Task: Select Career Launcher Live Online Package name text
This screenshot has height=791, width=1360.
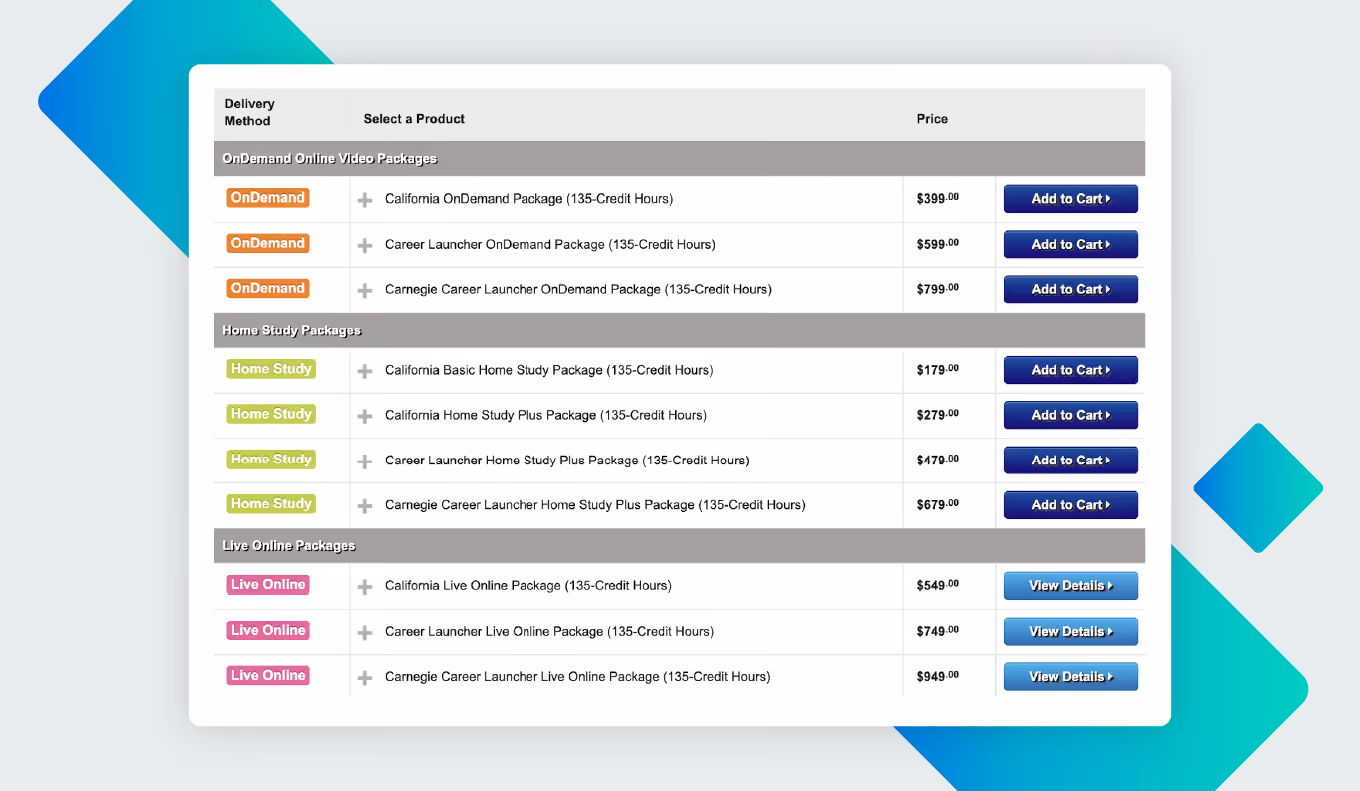Action: pyautogui.click(x=549, y=632)
